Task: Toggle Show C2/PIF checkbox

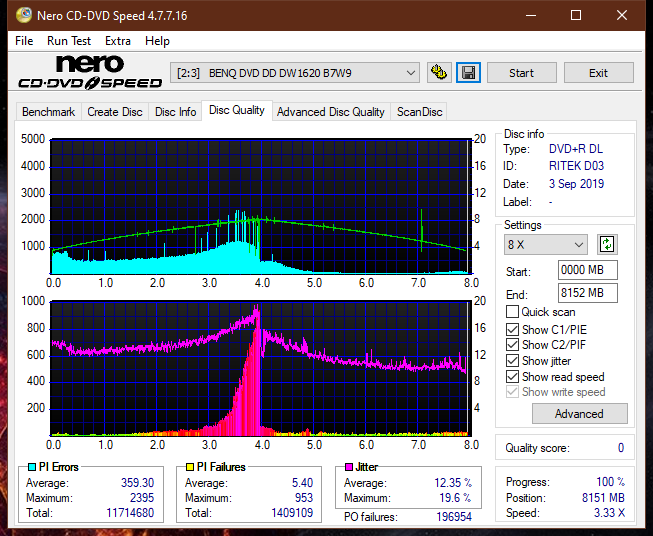Action: point(512,345)
